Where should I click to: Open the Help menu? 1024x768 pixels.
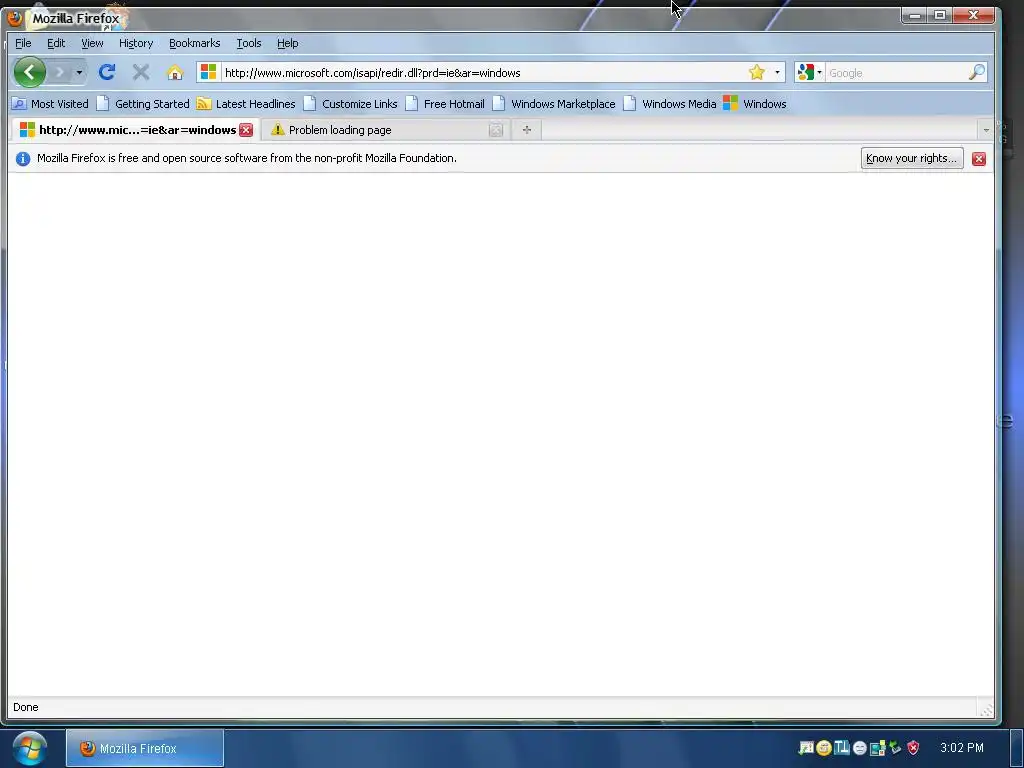[287, 43]
